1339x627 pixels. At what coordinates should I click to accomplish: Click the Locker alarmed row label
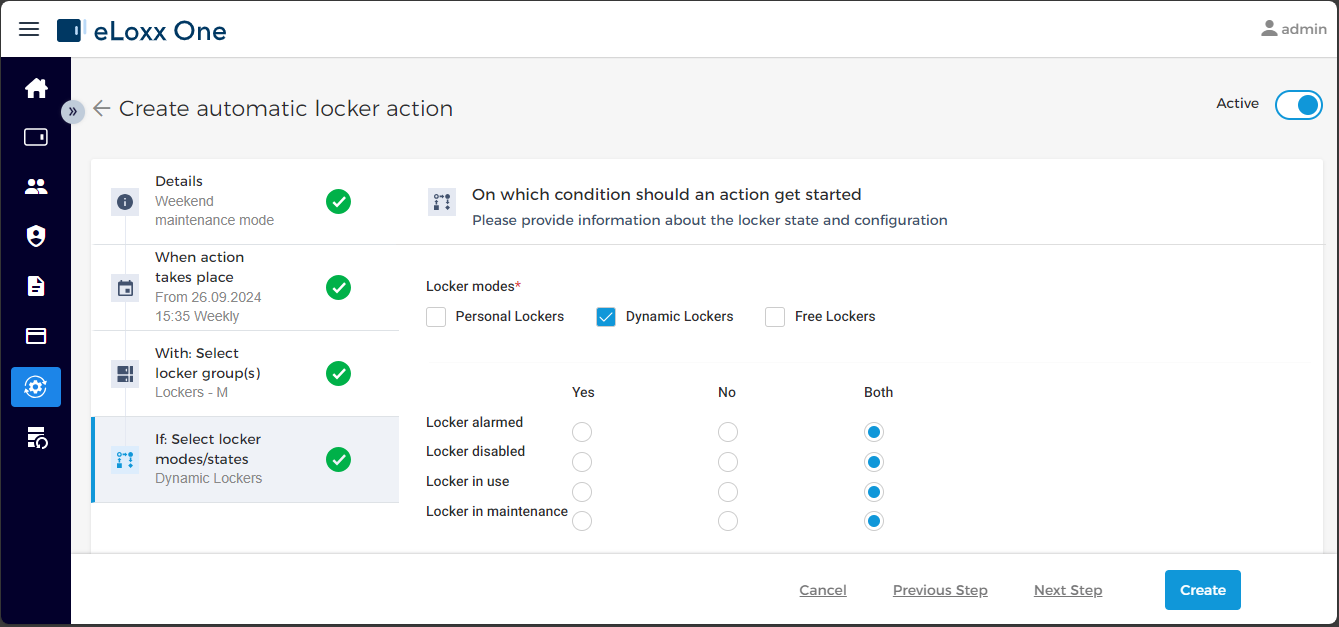click(x=475, y=423)
